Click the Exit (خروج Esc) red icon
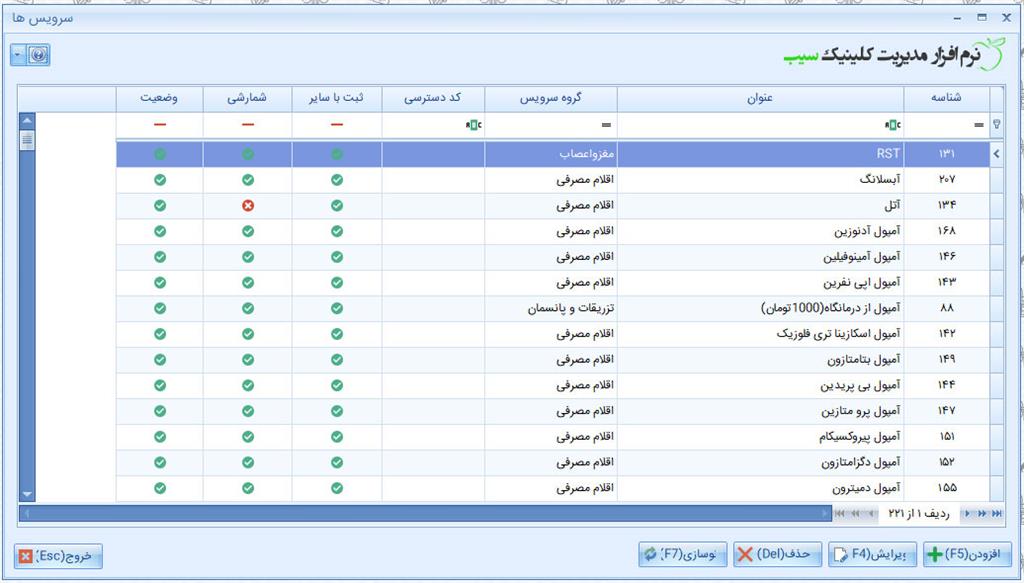 point(26,555)
